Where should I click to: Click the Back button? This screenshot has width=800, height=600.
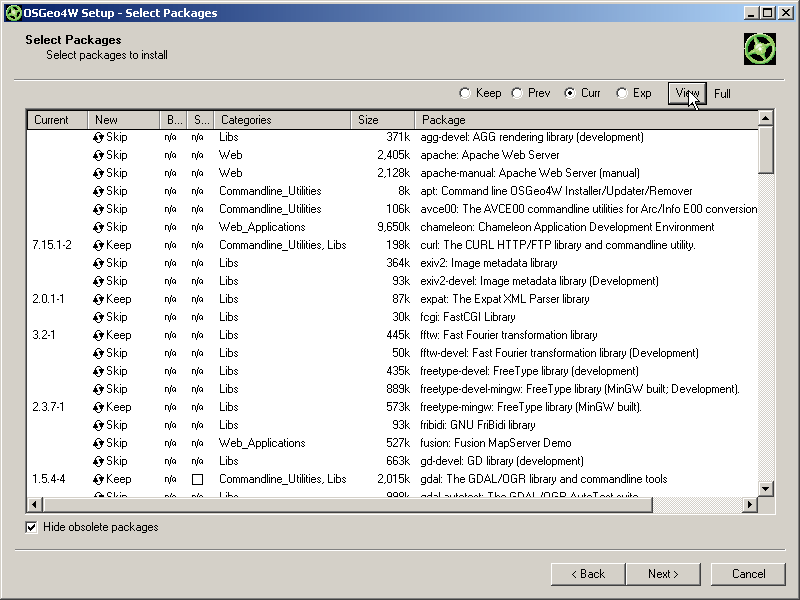[588, 574]
